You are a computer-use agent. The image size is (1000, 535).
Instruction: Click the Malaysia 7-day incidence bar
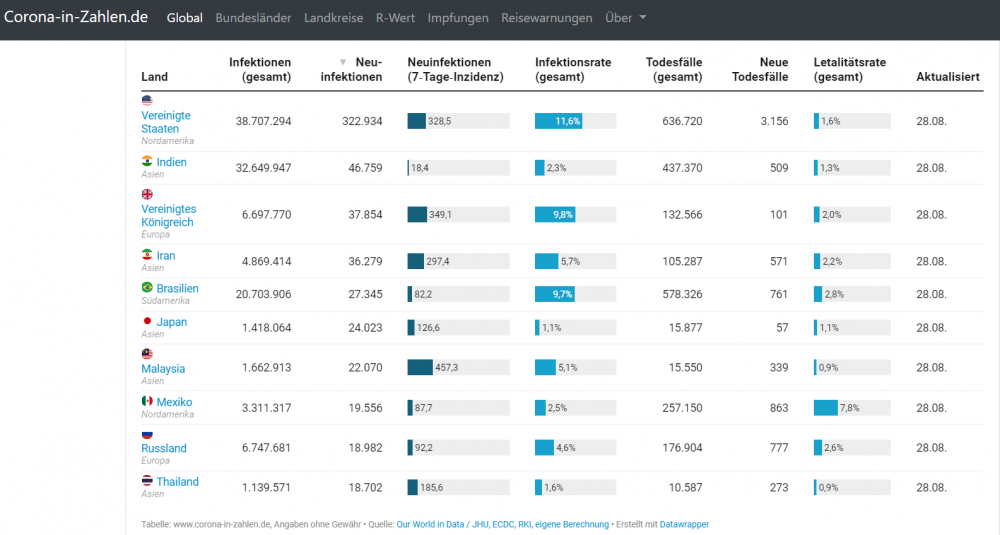pyautogui.click(x=458, y=368)
